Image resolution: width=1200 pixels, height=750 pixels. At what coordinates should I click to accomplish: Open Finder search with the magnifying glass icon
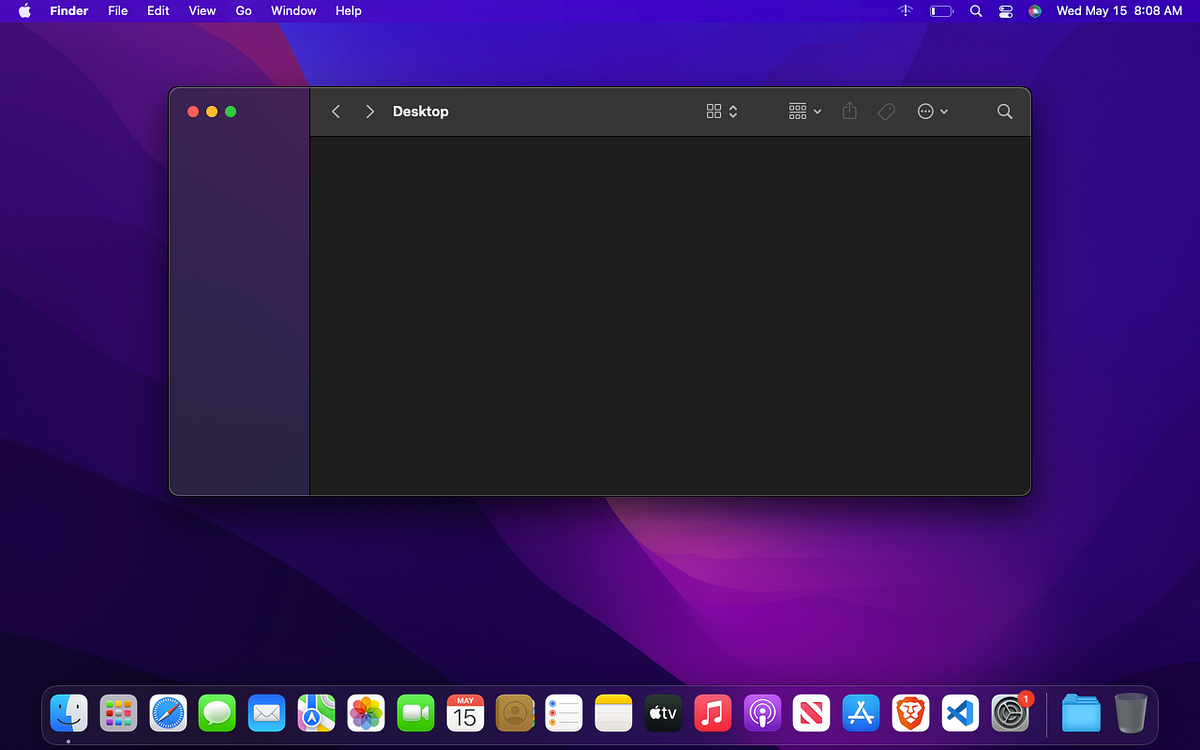(1004, 111)
